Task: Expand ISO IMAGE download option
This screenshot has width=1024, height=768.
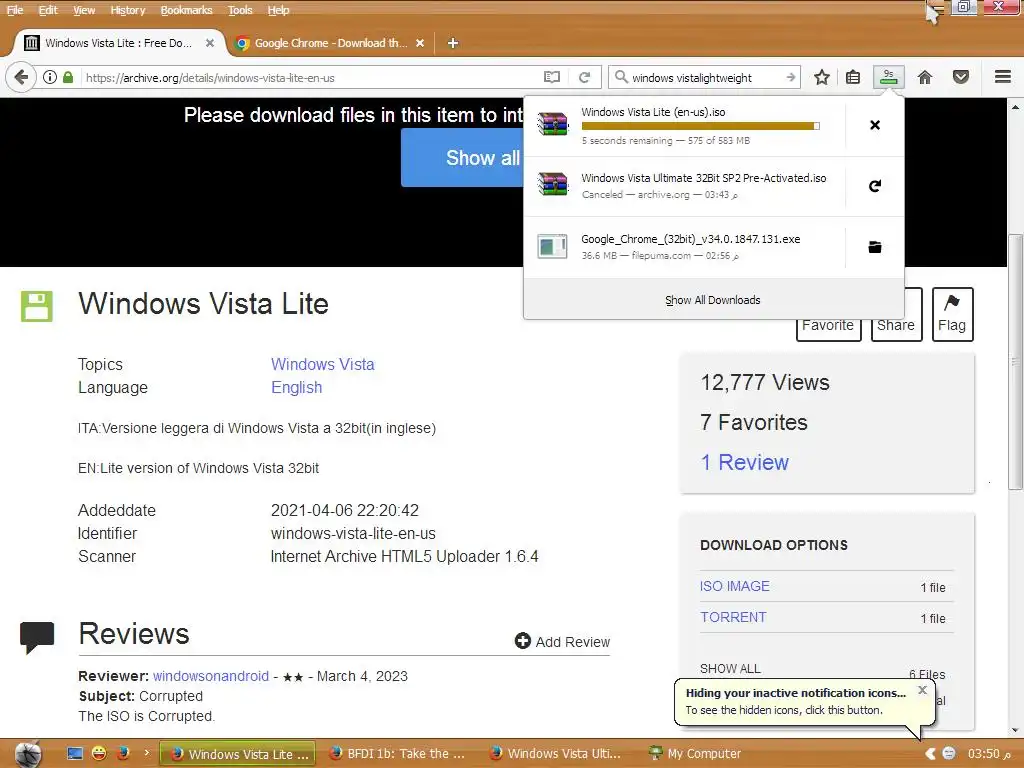Action: pos(735,586)
